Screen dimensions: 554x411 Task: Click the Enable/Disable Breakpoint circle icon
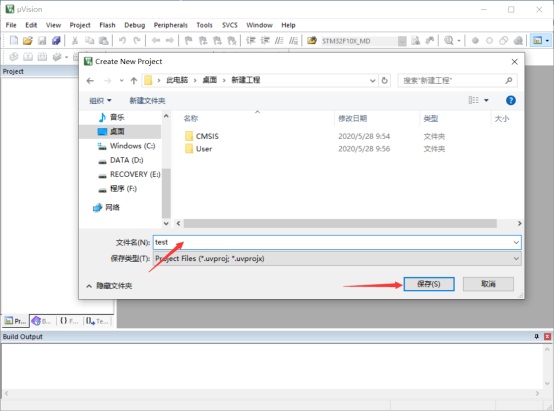(489, 41)
